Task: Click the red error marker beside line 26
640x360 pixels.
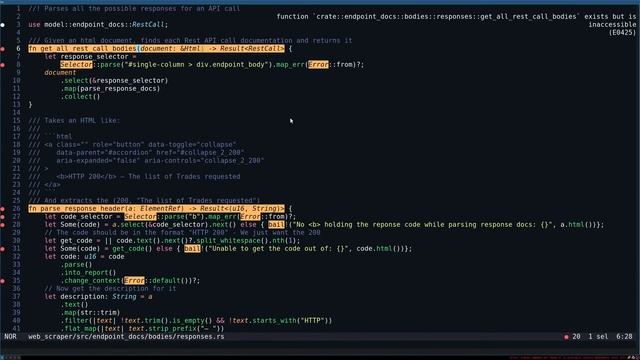Action: [2, 209]
